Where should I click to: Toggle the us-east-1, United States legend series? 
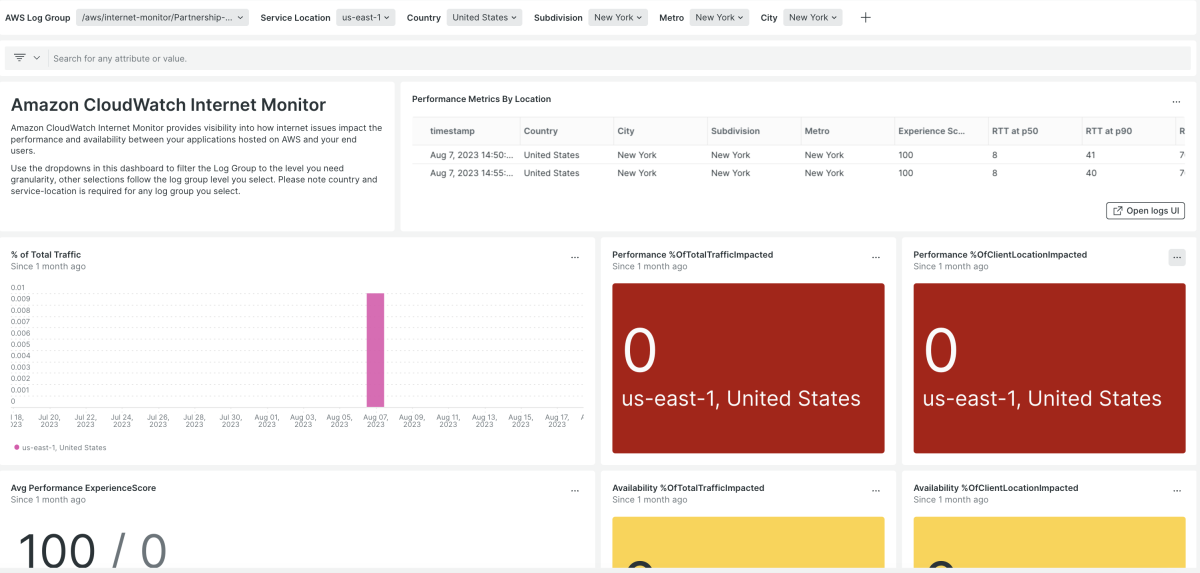[60, 447]
